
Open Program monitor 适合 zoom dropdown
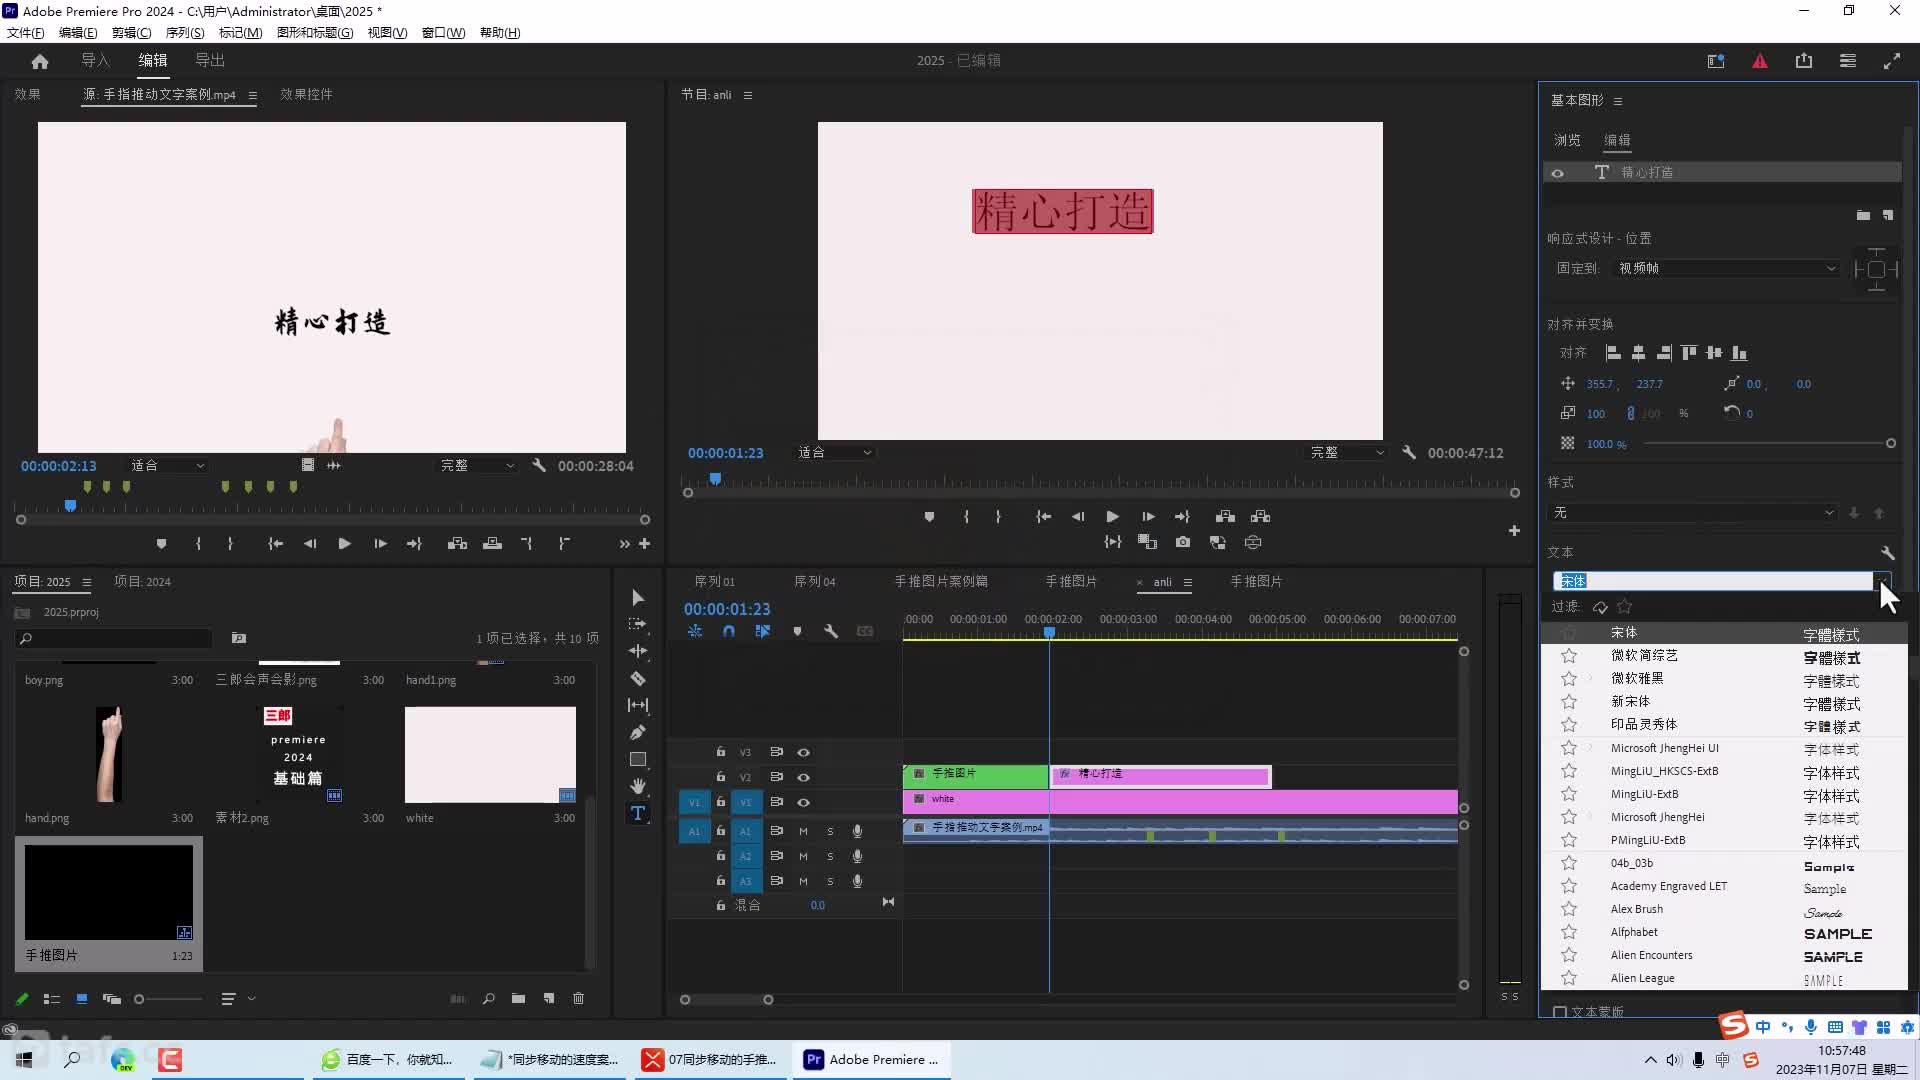835,452
